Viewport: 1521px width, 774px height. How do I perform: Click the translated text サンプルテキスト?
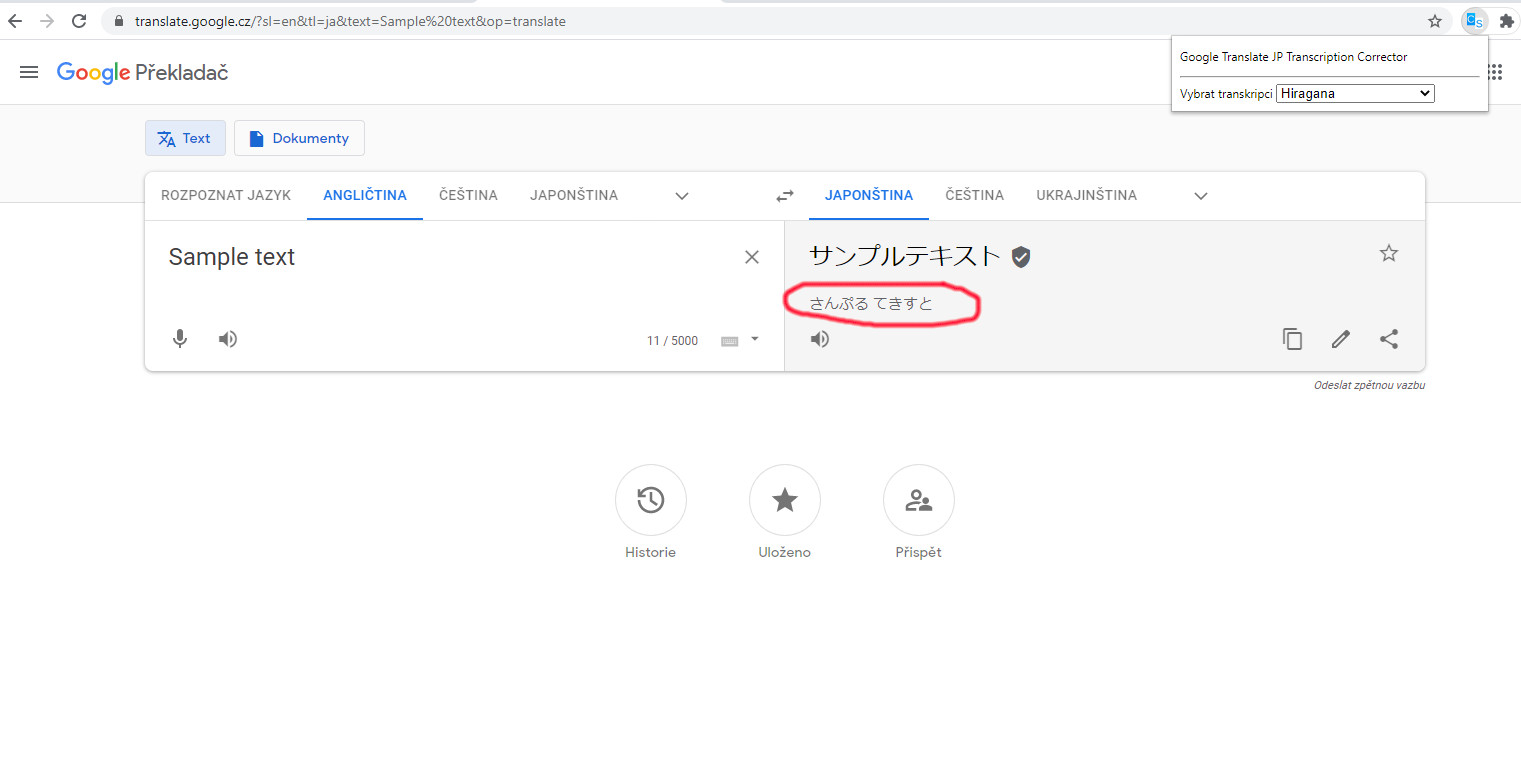click(x=905, y=256)
